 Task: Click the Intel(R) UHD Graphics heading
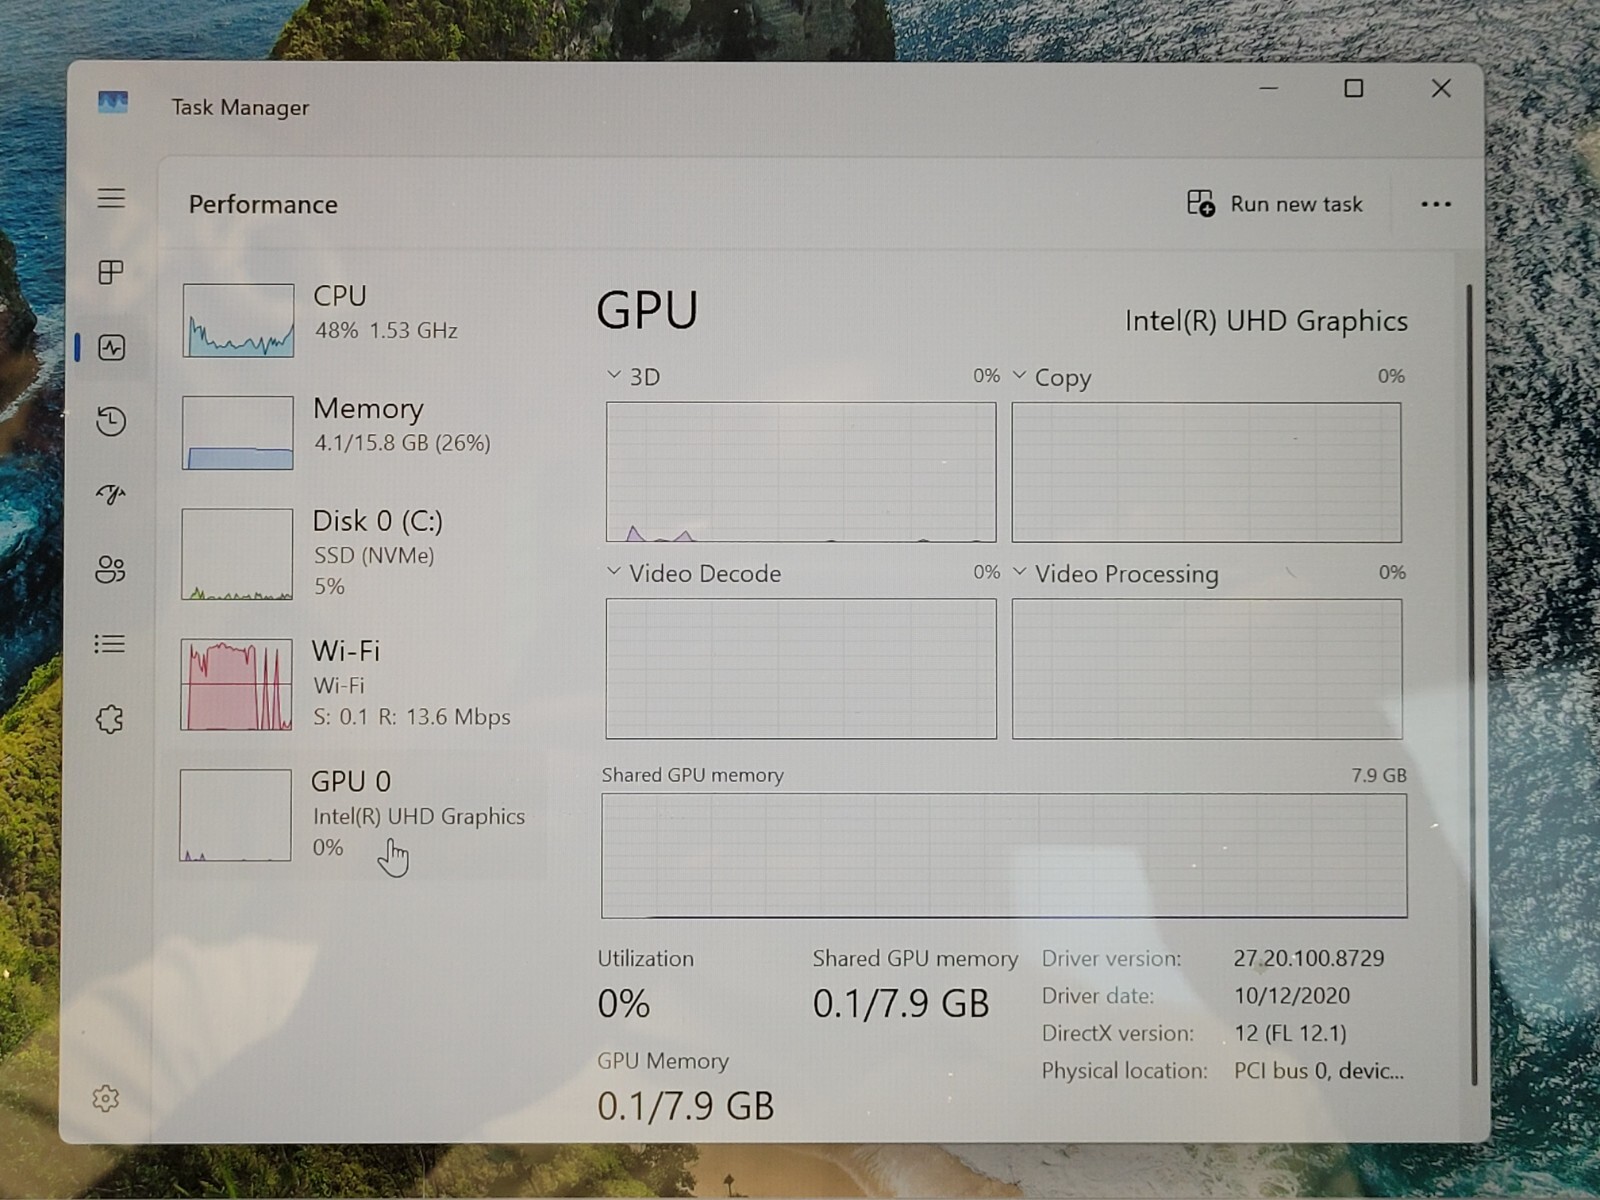click(x=1266, y=321)
